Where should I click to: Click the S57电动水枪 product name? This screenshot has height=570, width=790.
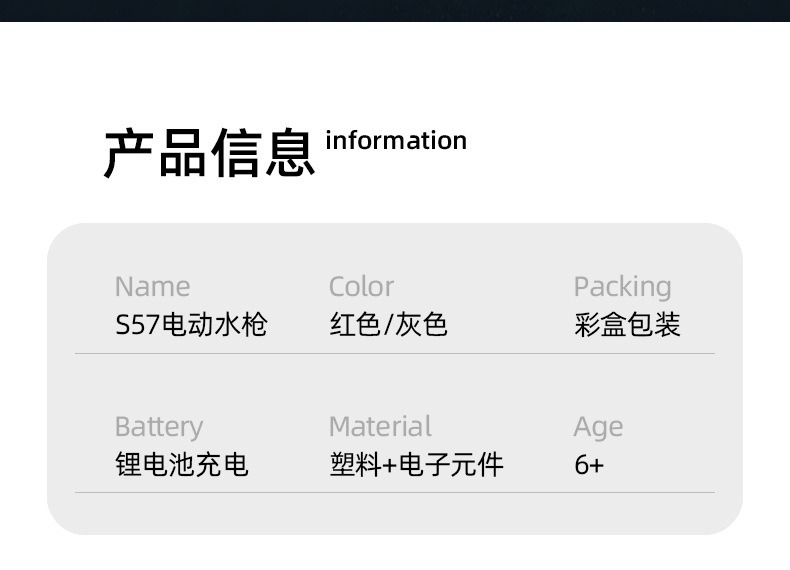(191, 324)
